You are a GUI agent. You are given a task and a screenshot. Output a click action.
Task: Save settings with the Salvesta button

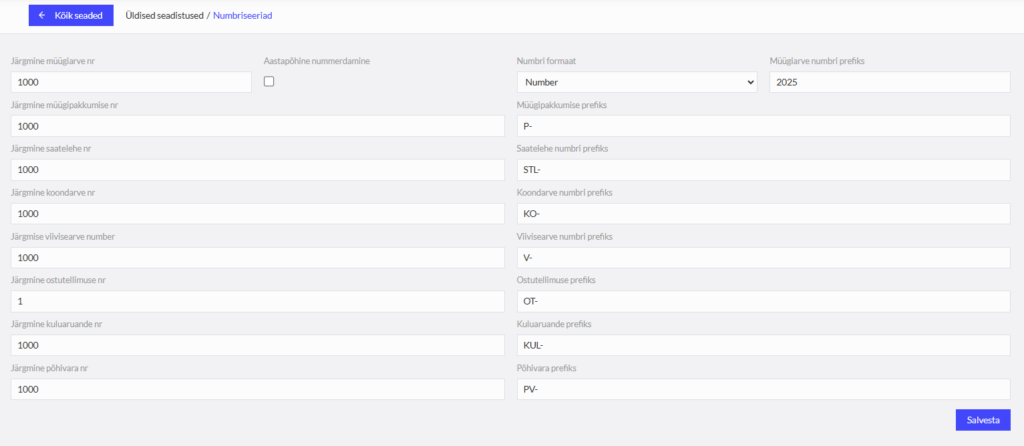click(983, 420)
